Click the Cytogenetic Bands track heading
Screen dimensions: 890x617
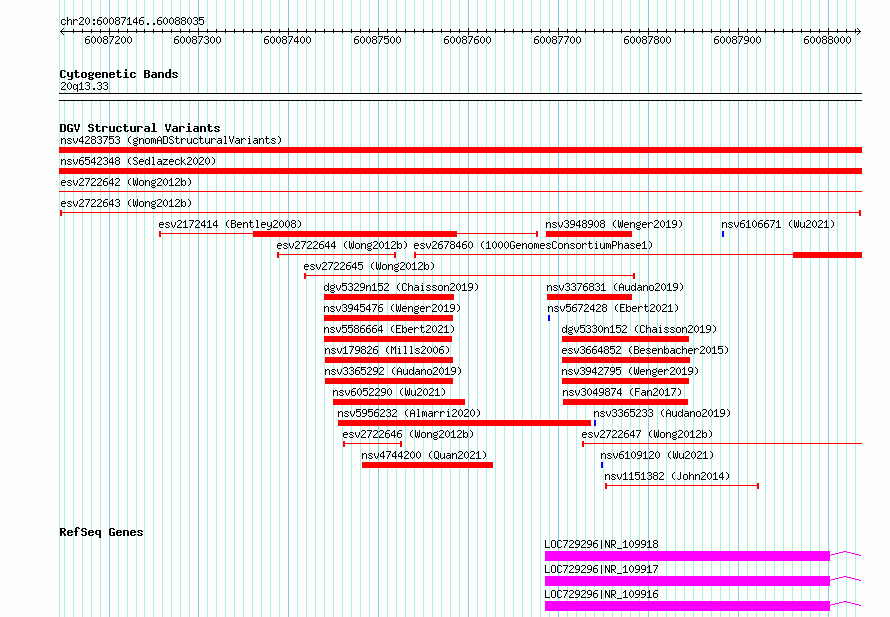click(x=119, y=74)
